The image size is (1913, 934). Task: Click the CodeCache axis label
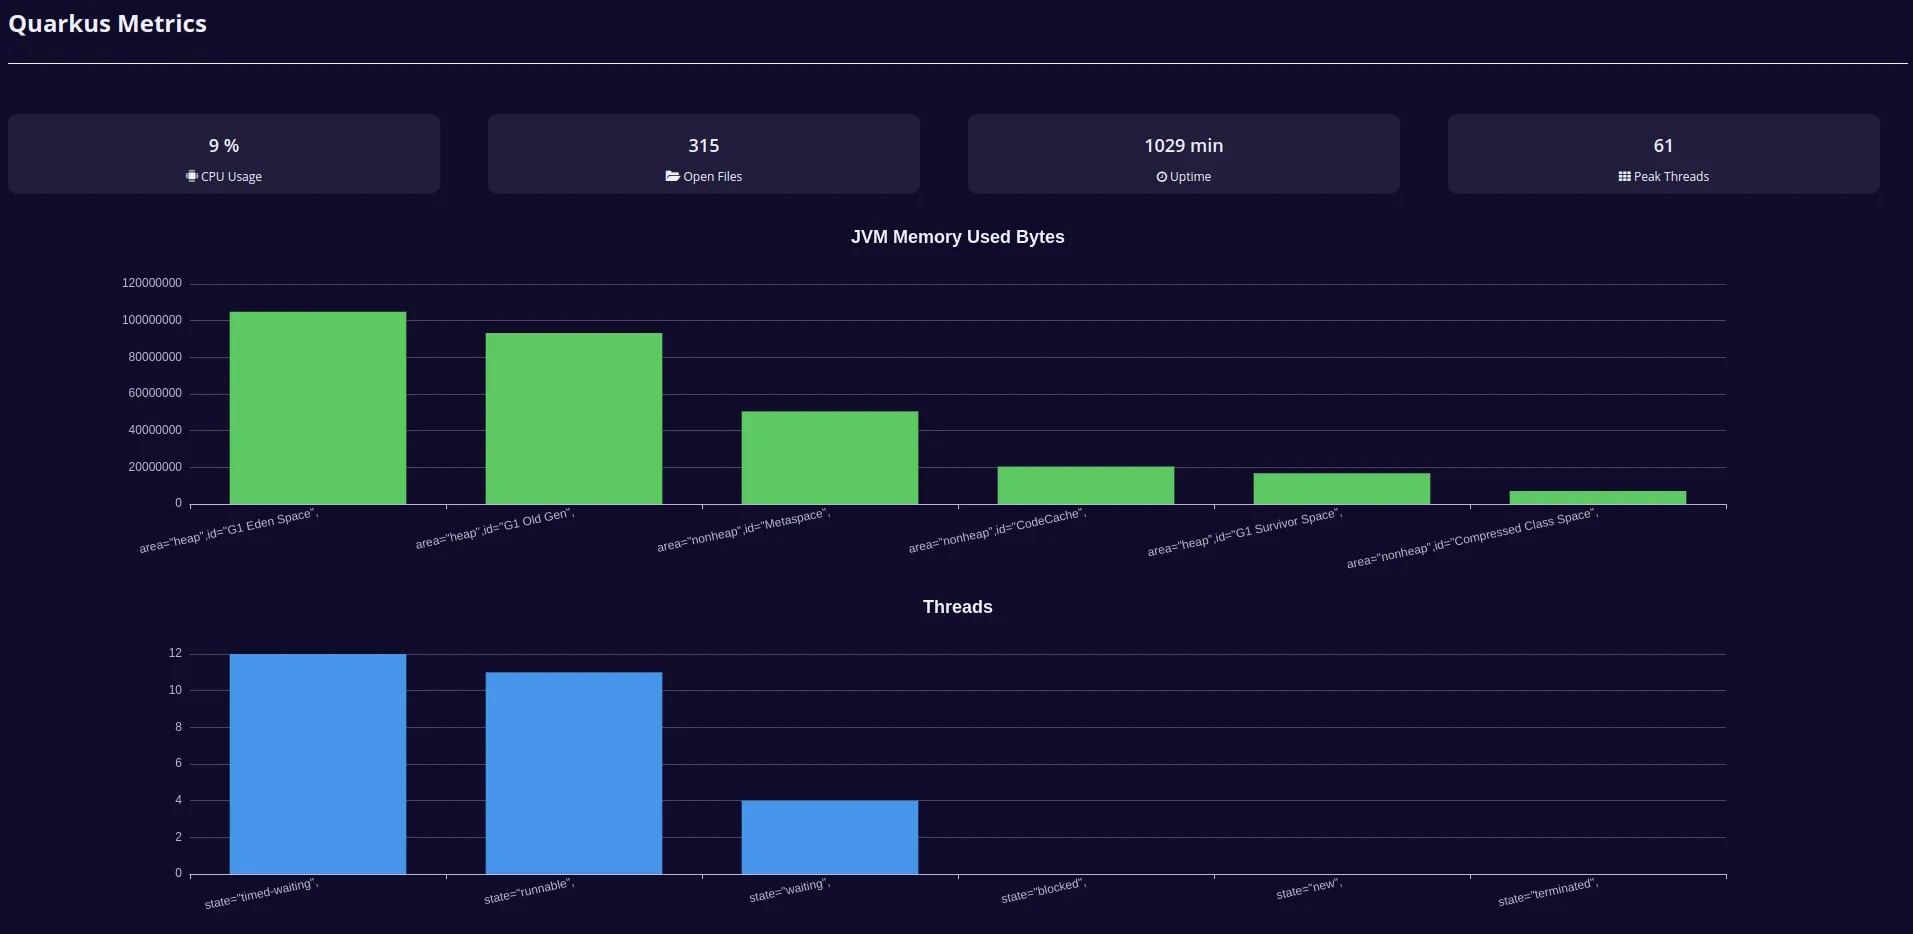click(x=997, y=531)
